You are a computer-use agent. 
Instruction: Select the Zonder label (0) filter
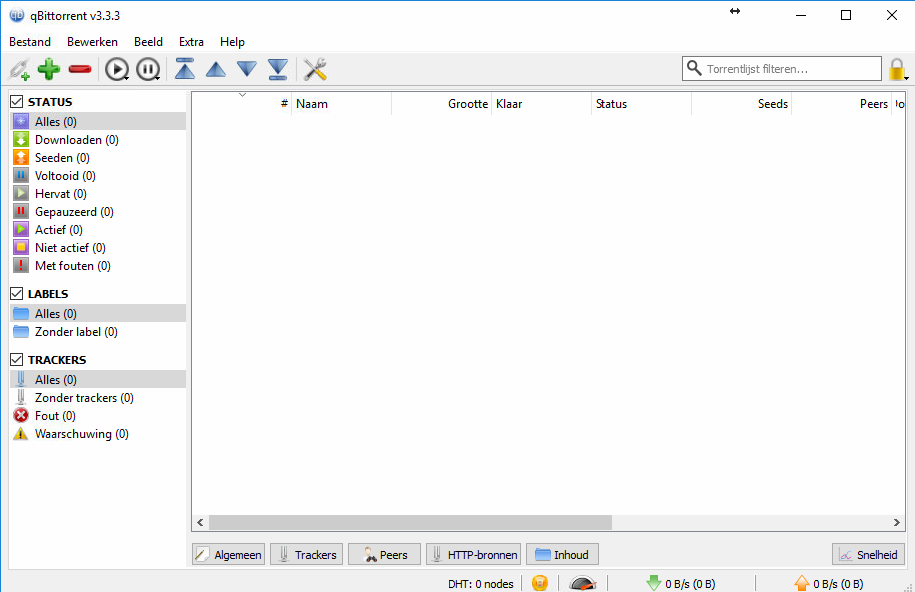tap(98, 332)
